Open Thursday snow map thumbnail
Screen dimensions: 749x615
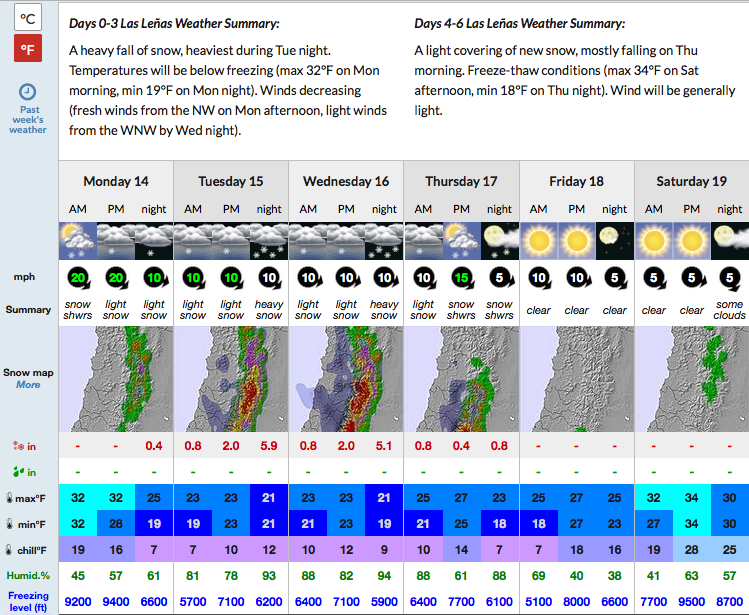coord(462,379)
